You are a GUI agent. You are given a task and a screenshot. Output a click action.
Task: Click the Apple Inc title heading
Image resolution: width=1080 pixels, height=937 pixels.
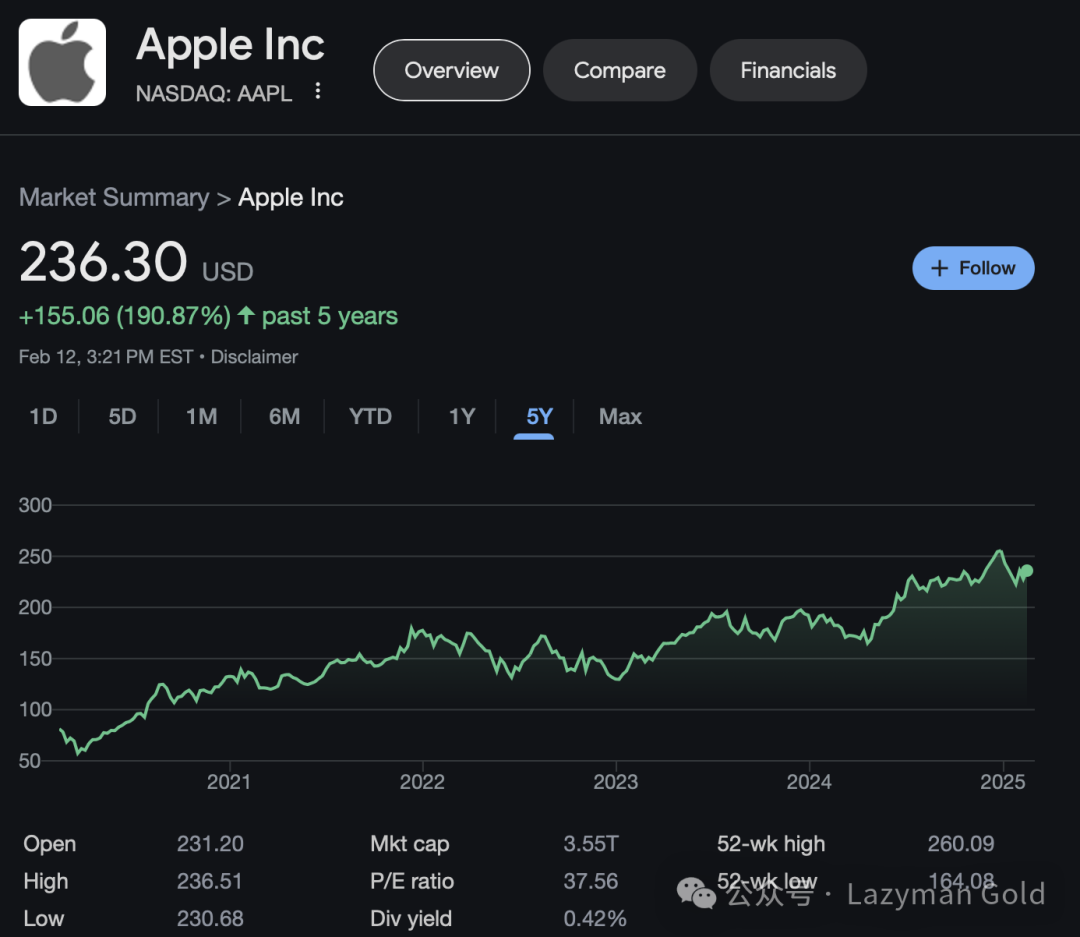(x=230, y=45)
